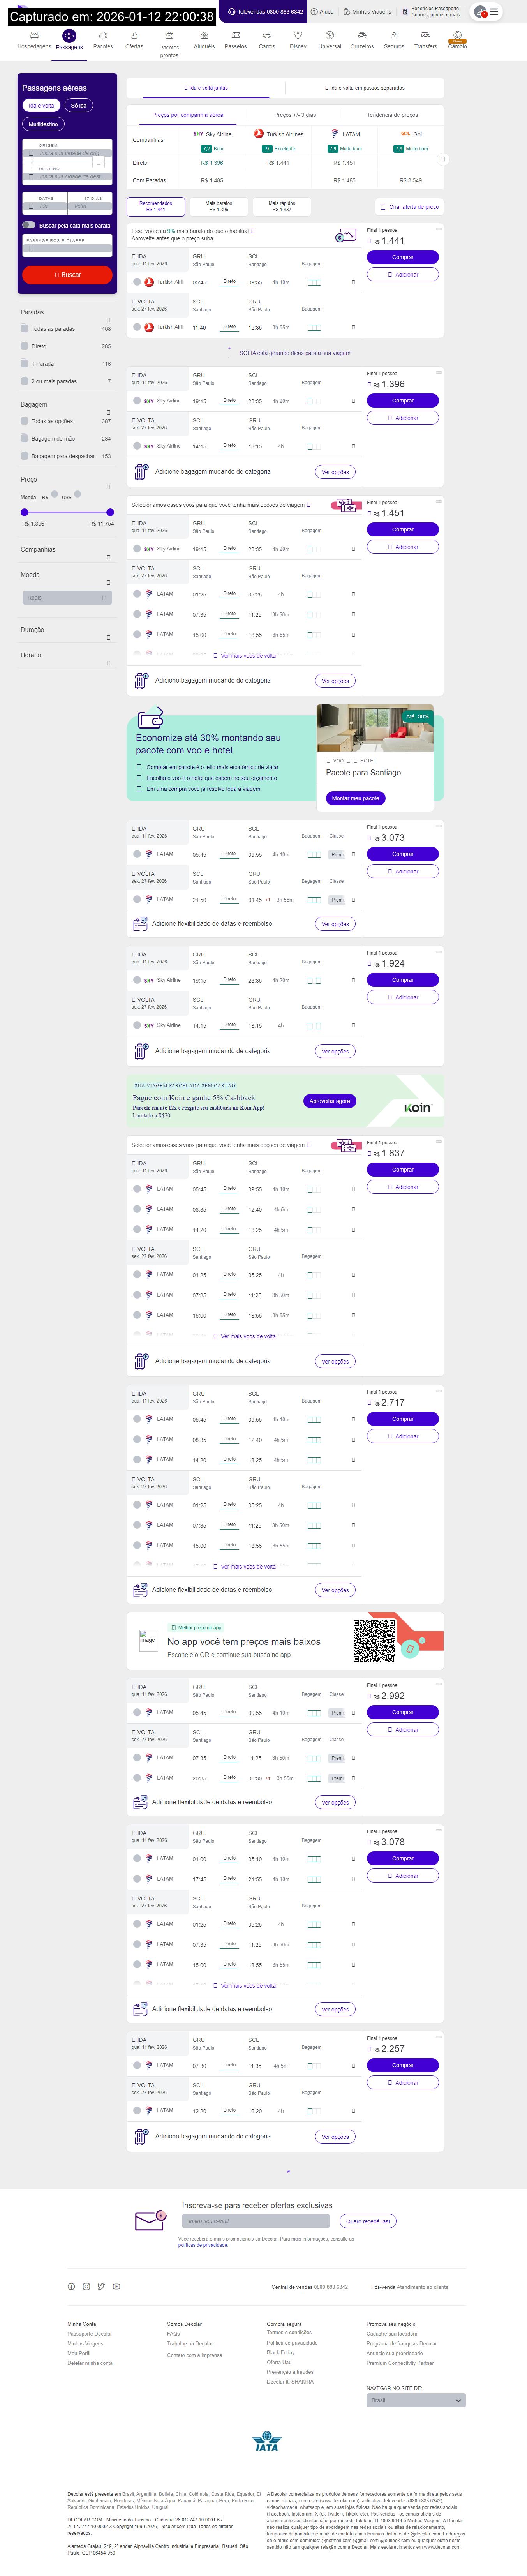This screenshot has height=2576, width=527.
Task: Expand the Duração filter section
Action: [108, 637]
